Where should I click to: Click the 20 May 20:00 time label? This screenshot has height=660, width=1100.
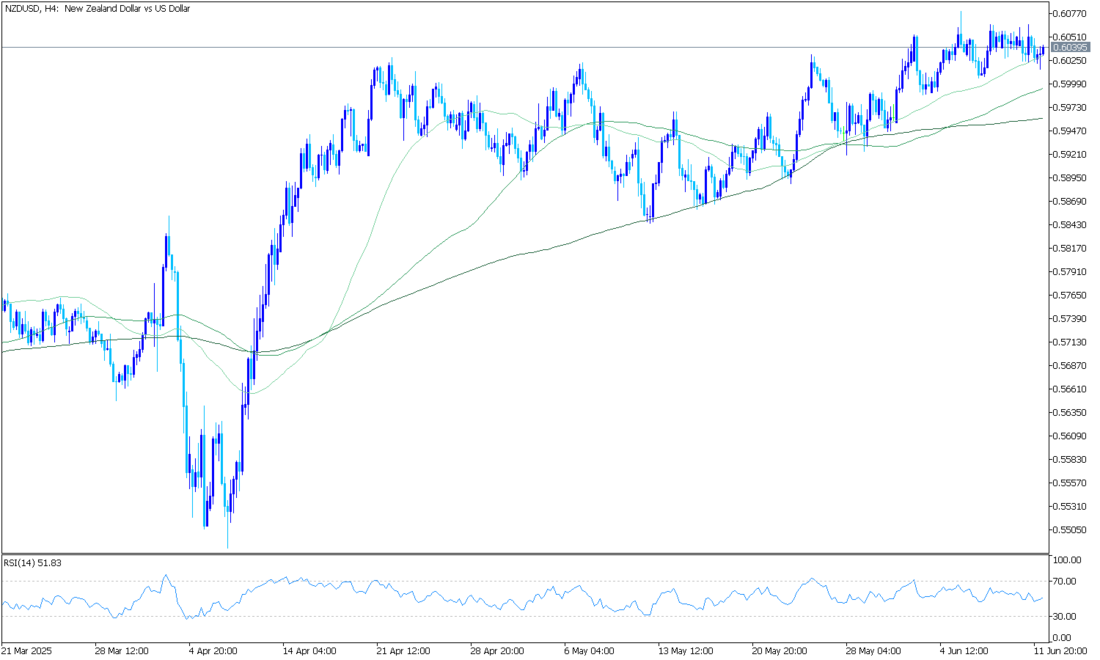click(x=779, y=651)
